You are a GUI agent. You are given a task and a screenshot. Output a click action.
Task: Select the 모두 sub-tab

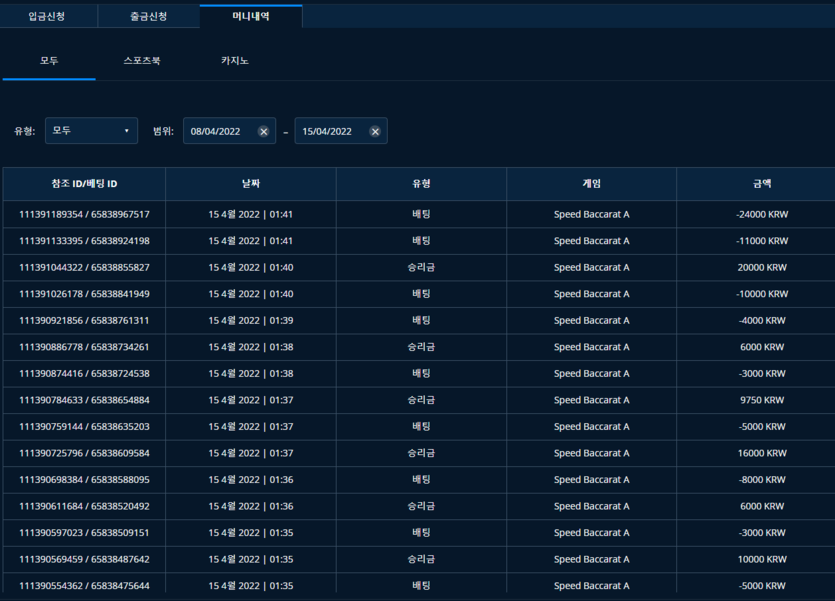(x=49, y=61)
